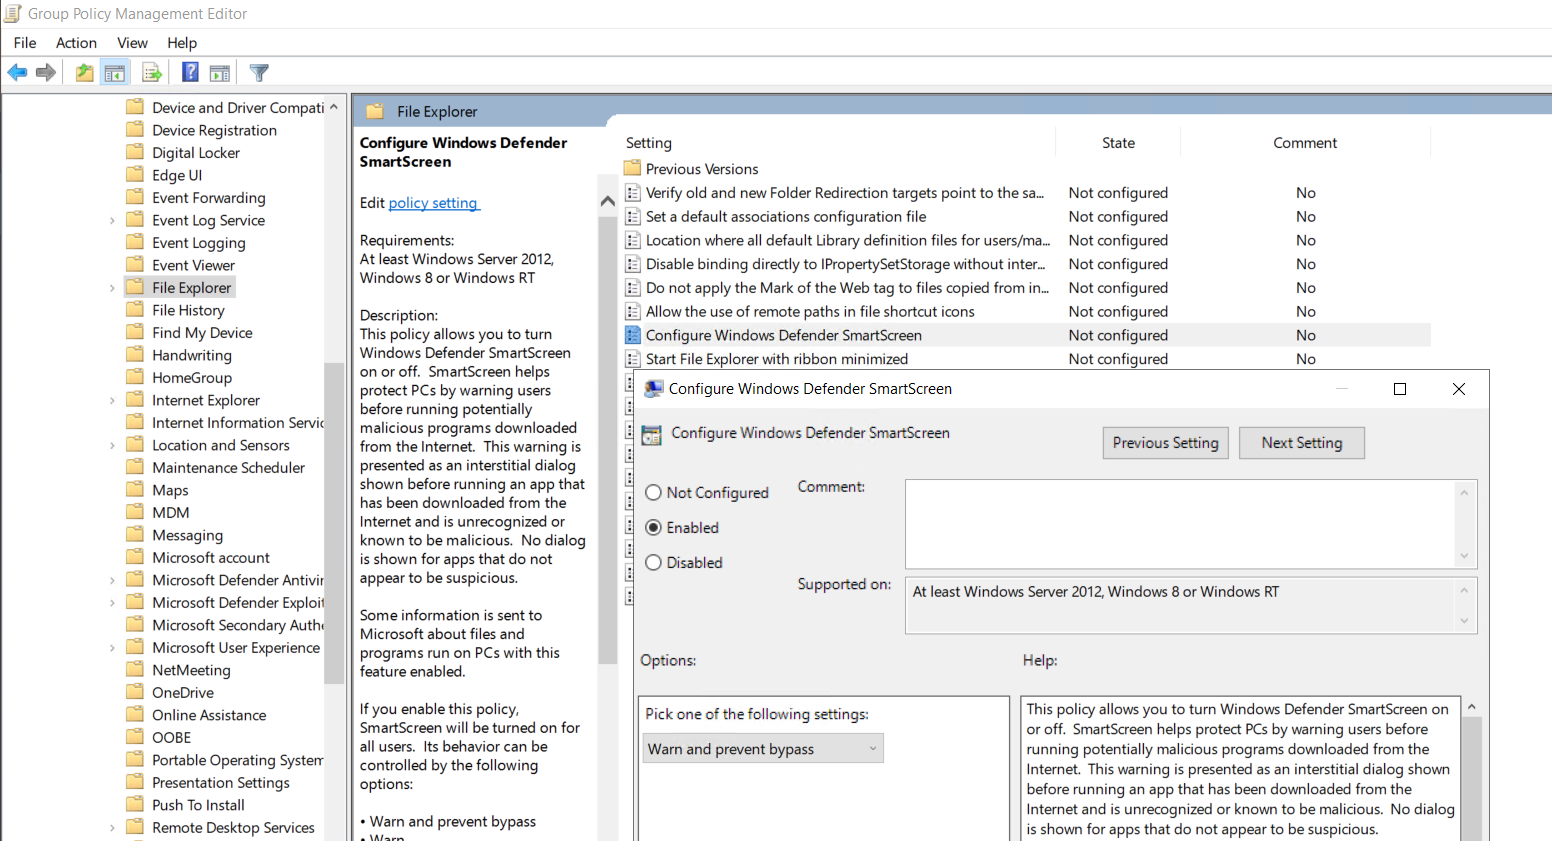Select the Microsoft account tree item
The width and height of the screenshot is (1552, 841).
[x=211, y=557]
